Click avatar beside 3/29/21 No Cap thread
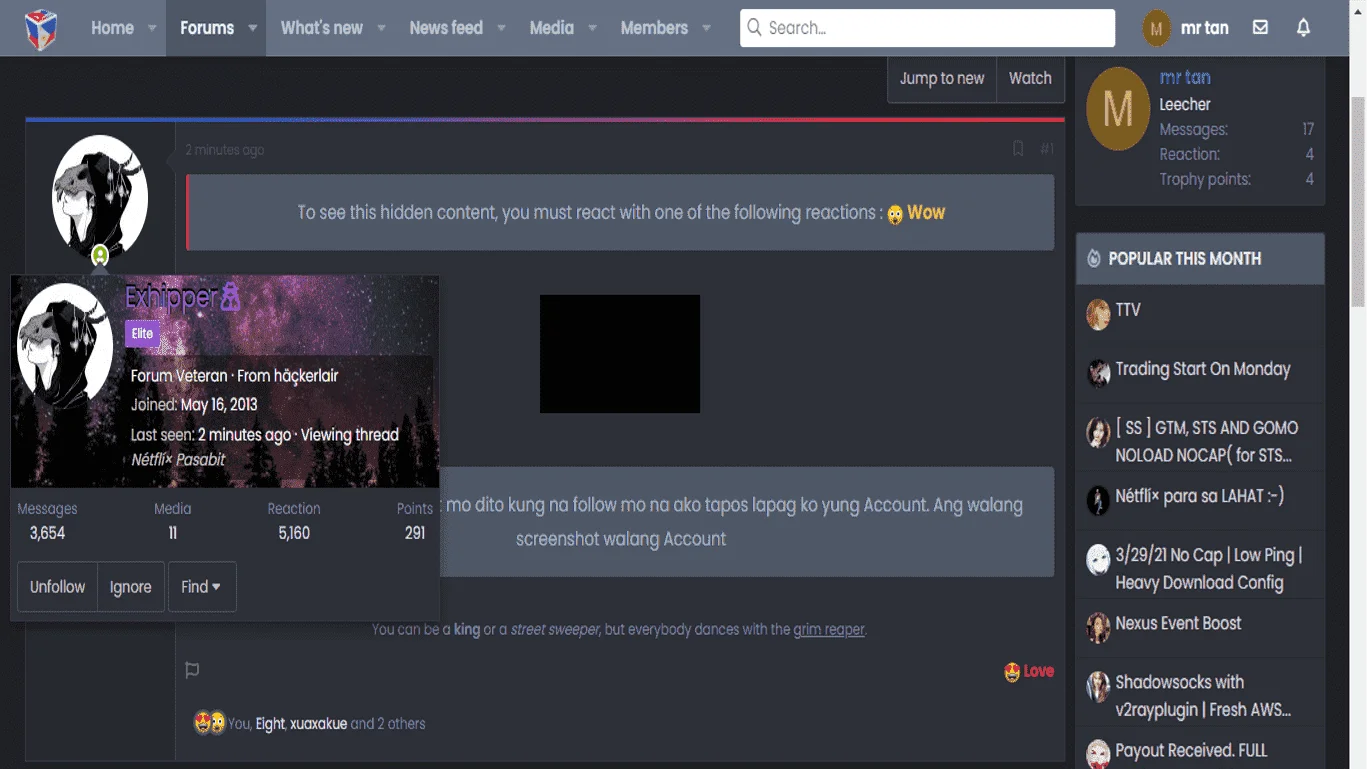 (x=1098, y=559)
